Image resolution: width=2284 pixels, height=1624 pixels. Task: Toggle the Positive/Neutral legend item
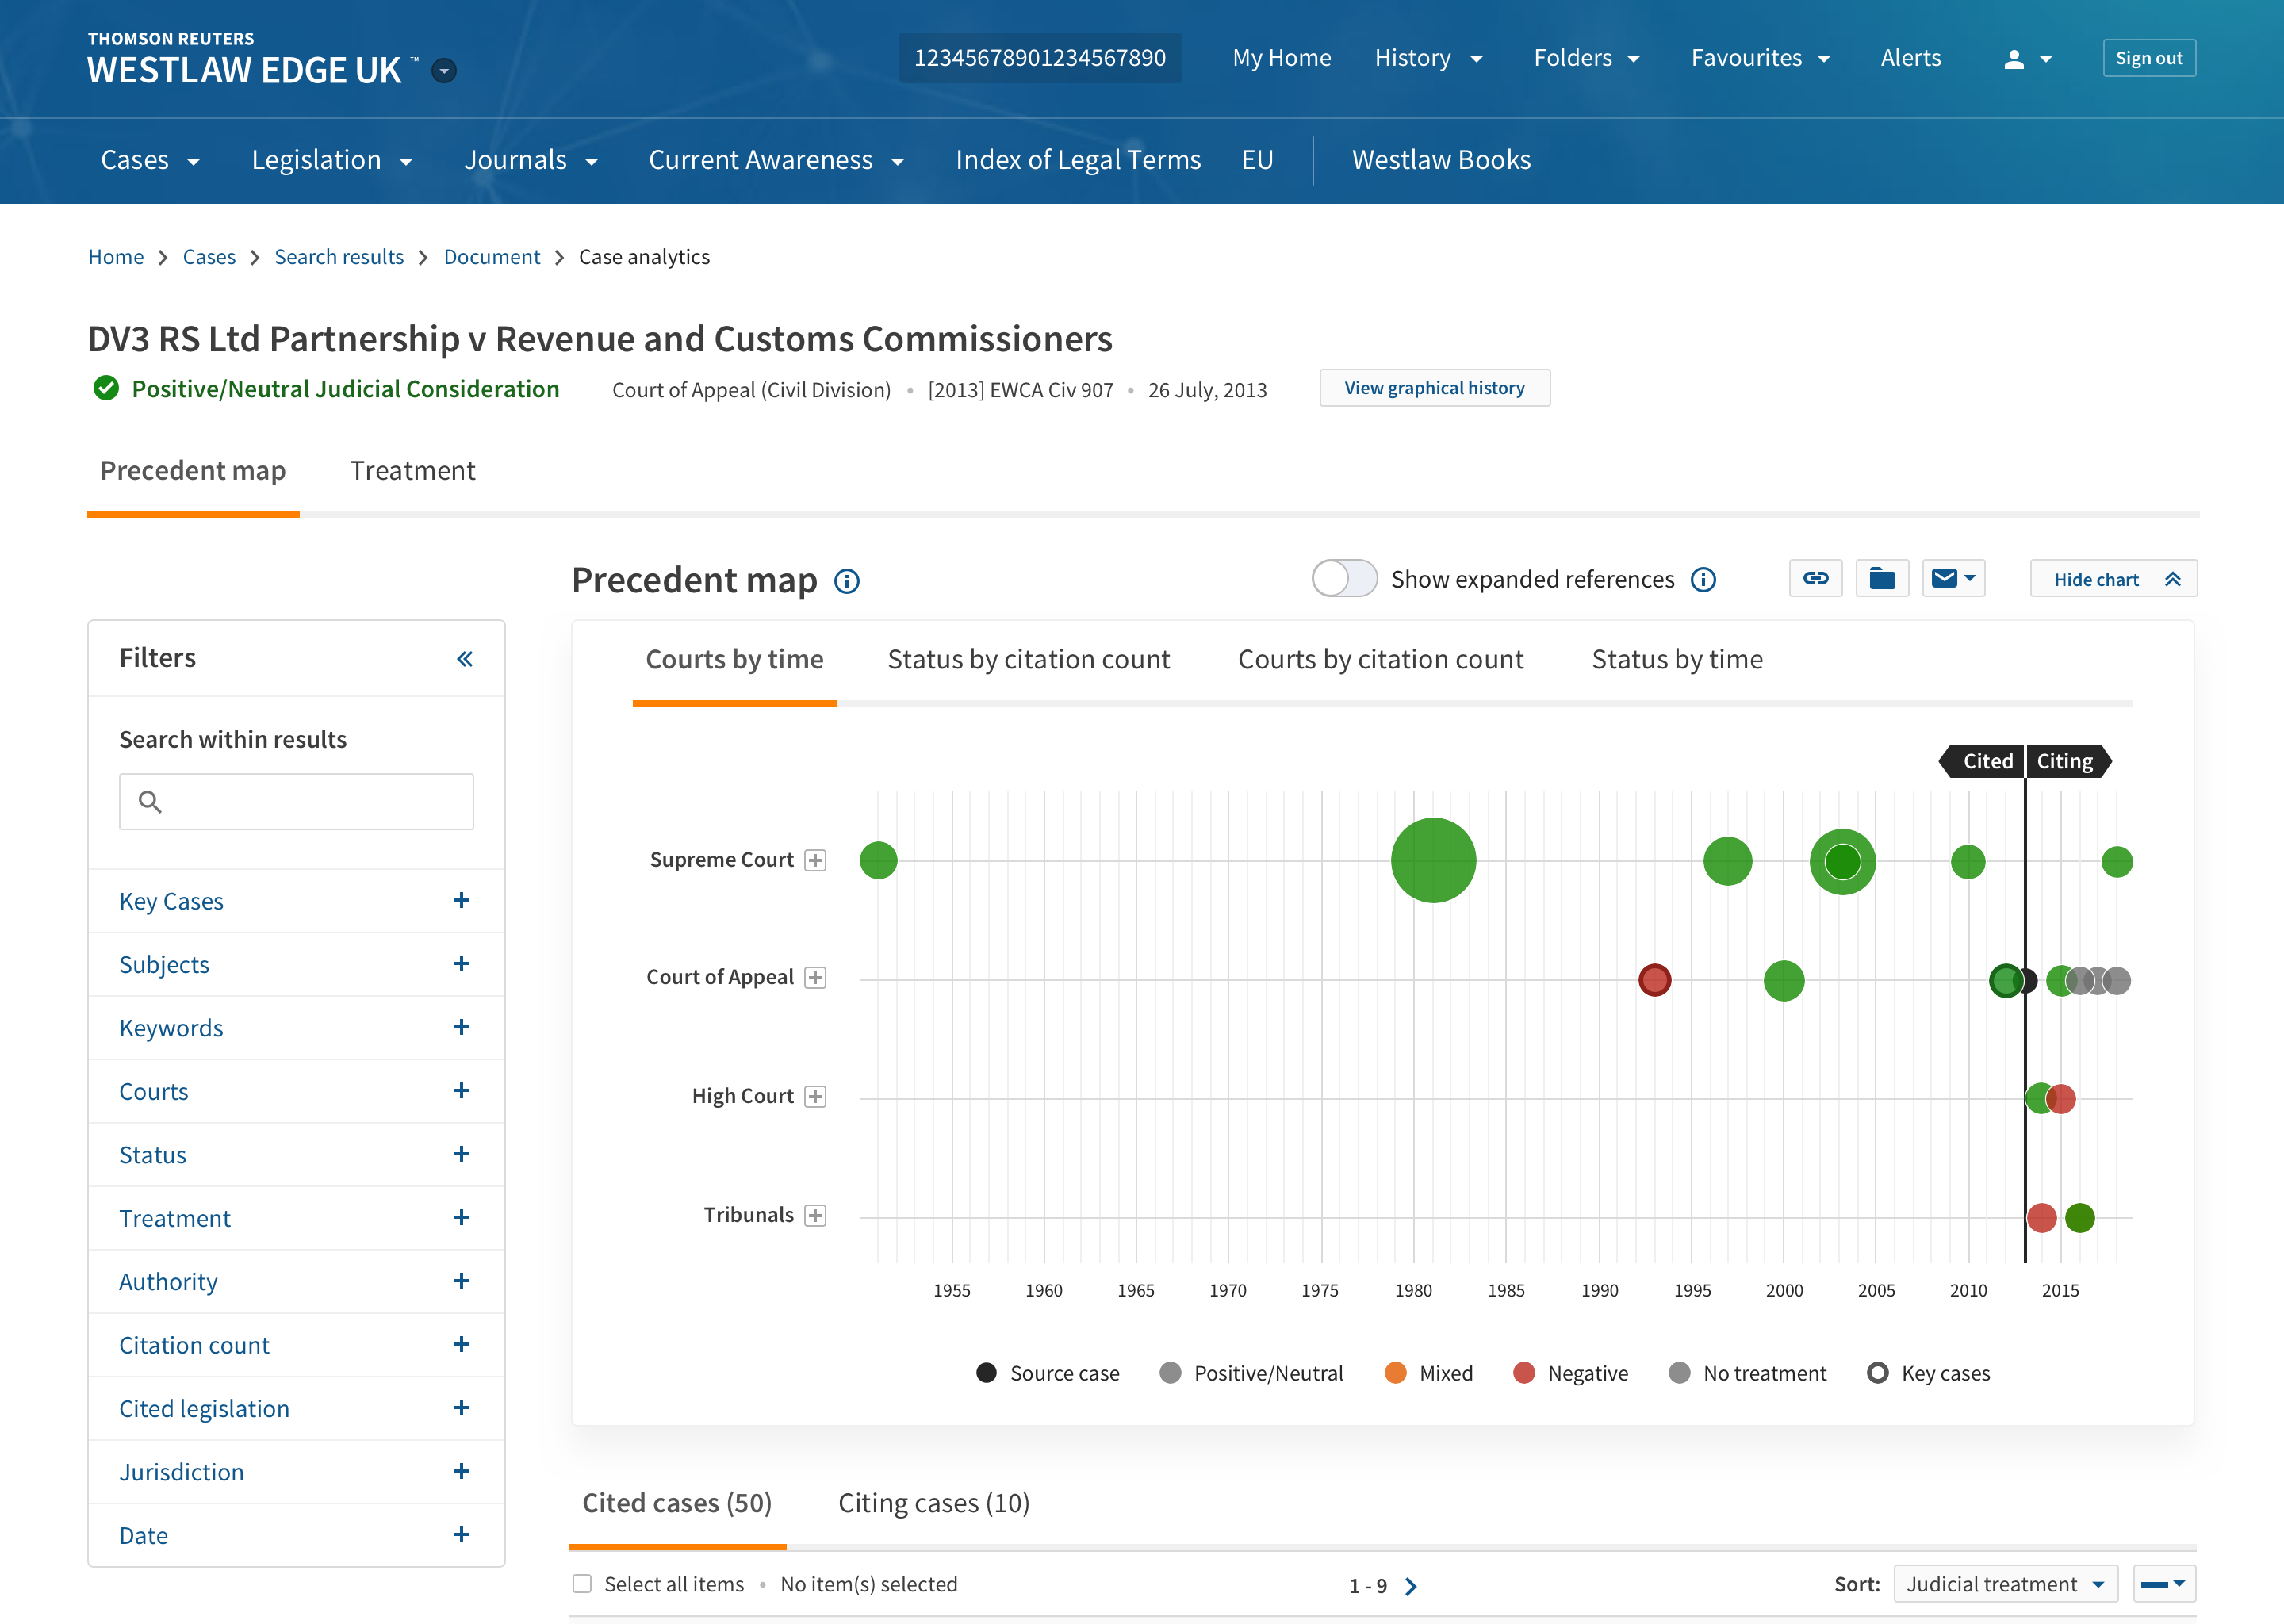click(1251, 1373)
